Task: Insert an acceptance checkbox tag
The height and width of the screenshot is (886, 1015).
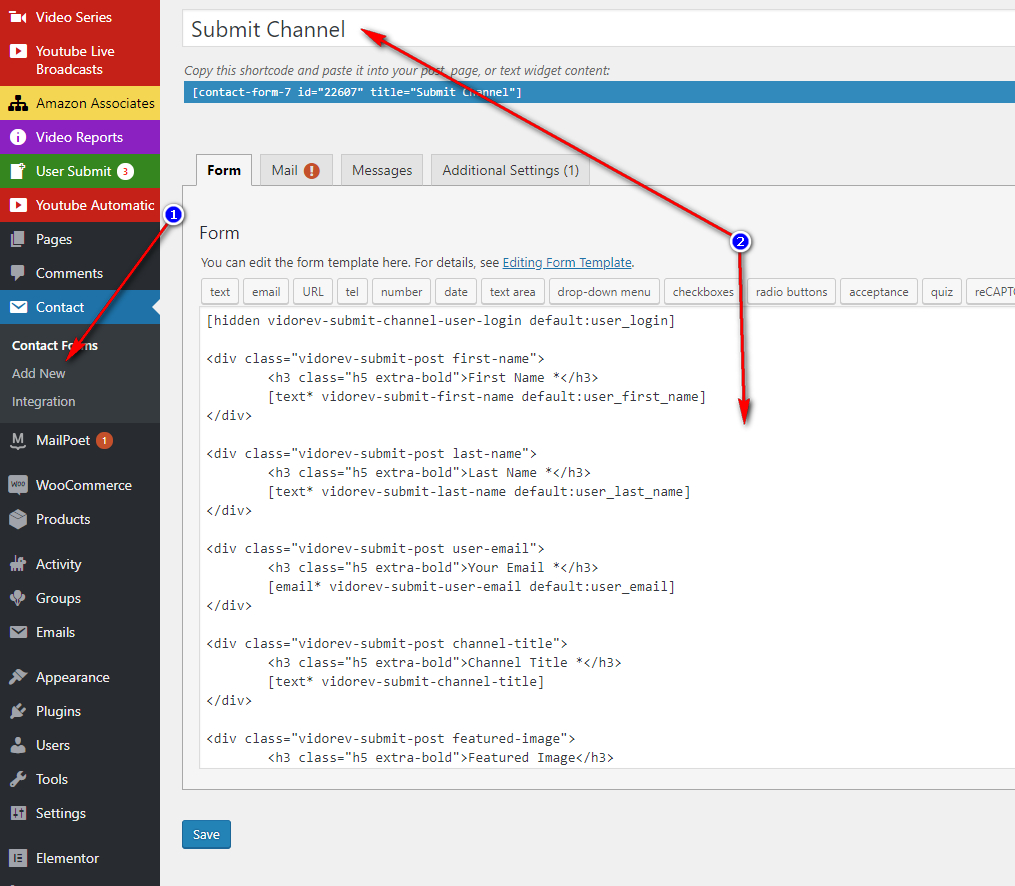Action: (x=878, y=292)
